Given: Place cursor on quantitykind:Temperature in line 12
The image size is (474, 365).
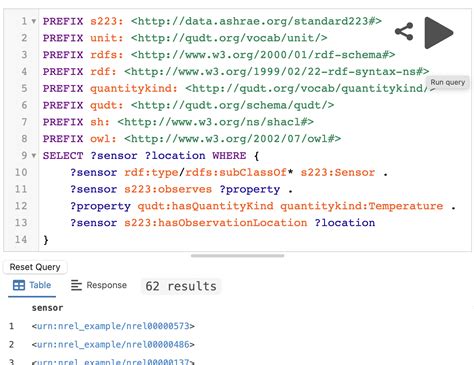Looking at the screenshot, I should click(x=362, y=206).
